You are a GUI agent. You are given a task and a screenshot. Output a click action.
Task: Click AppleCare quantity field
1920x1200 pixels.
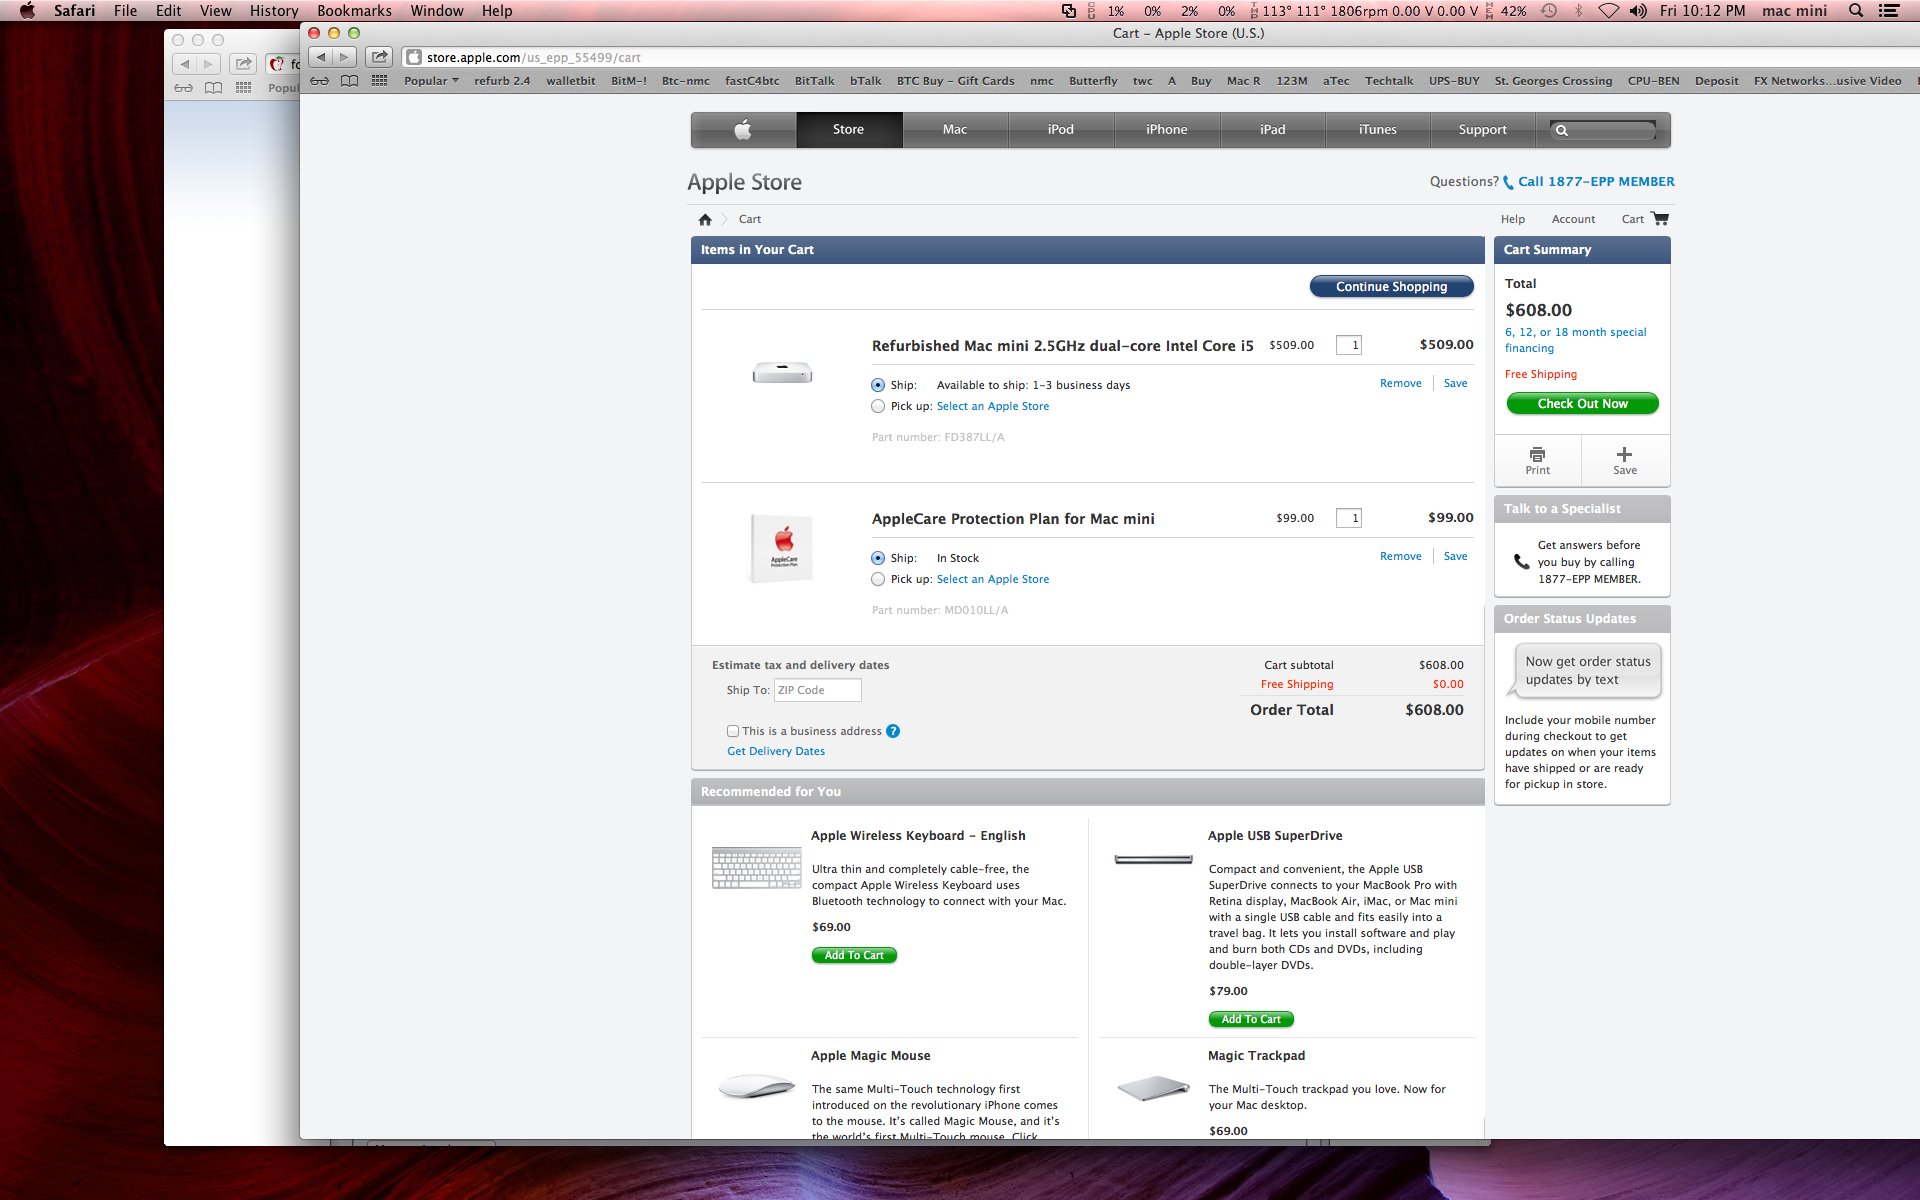pos(1349,518)
